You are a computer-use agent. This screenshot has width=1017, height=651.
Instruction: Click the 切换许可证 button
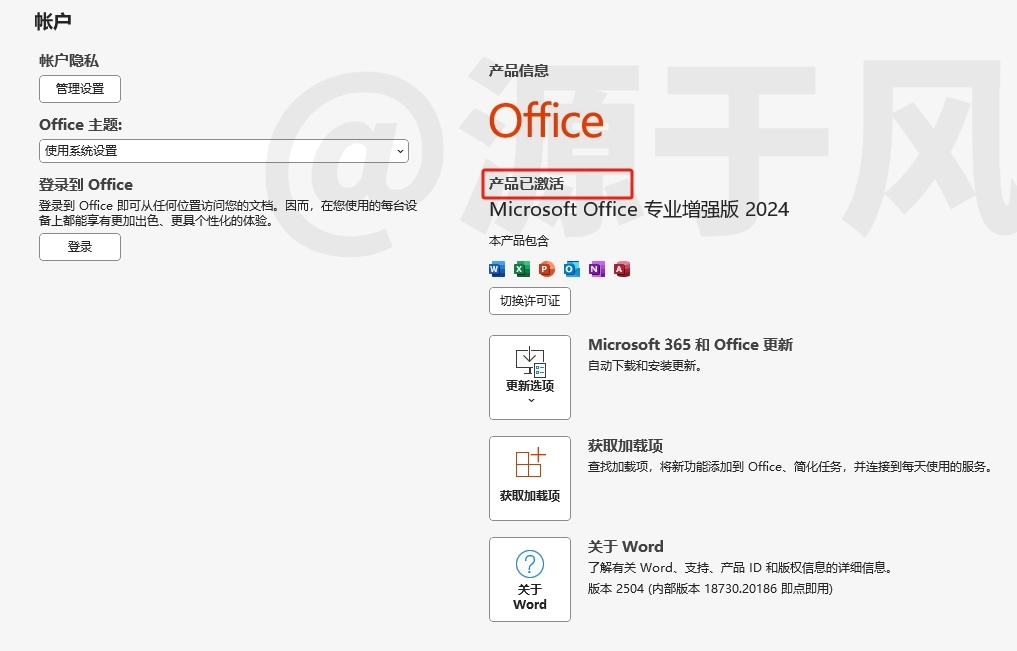530,301
